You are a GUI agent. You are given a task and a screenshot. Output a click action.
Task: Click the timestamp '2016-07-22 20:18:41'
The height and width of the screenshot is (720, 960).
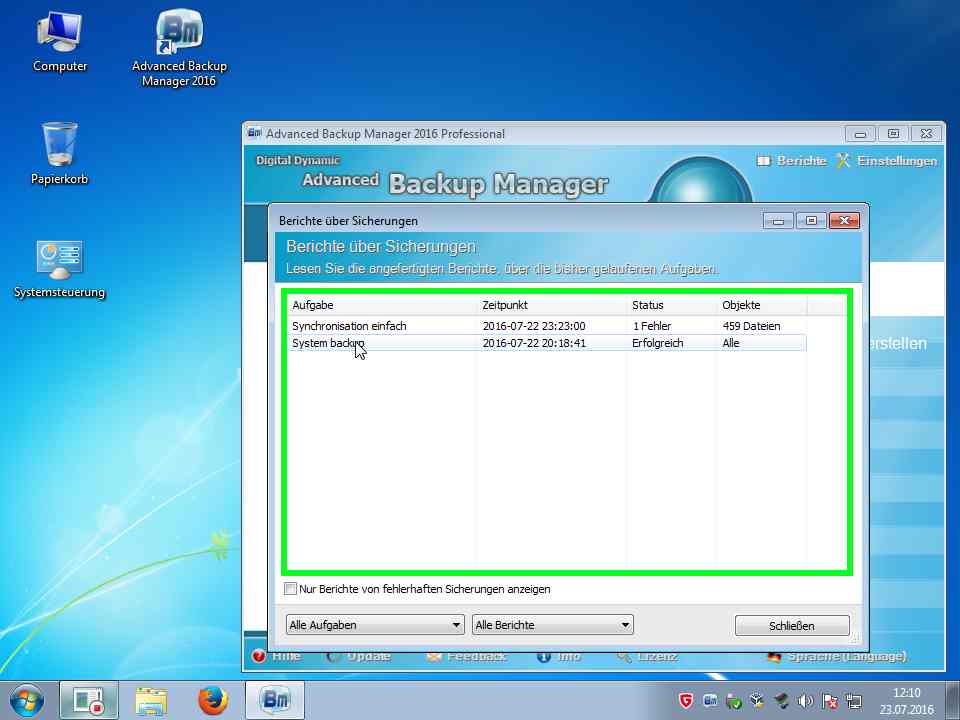click(534, 343)
